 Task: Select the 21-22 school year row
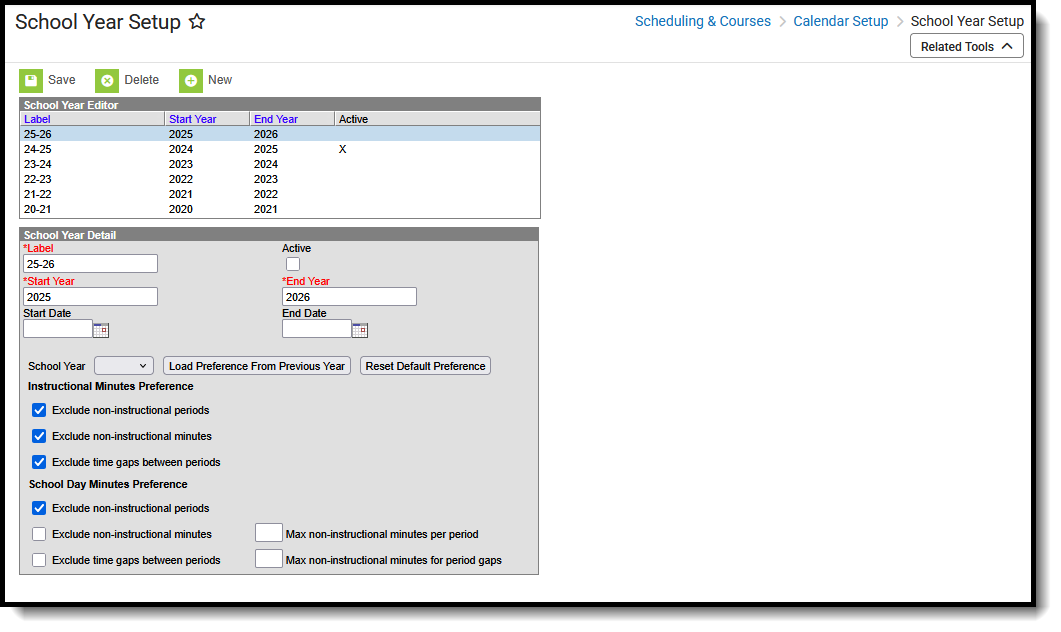280,194
